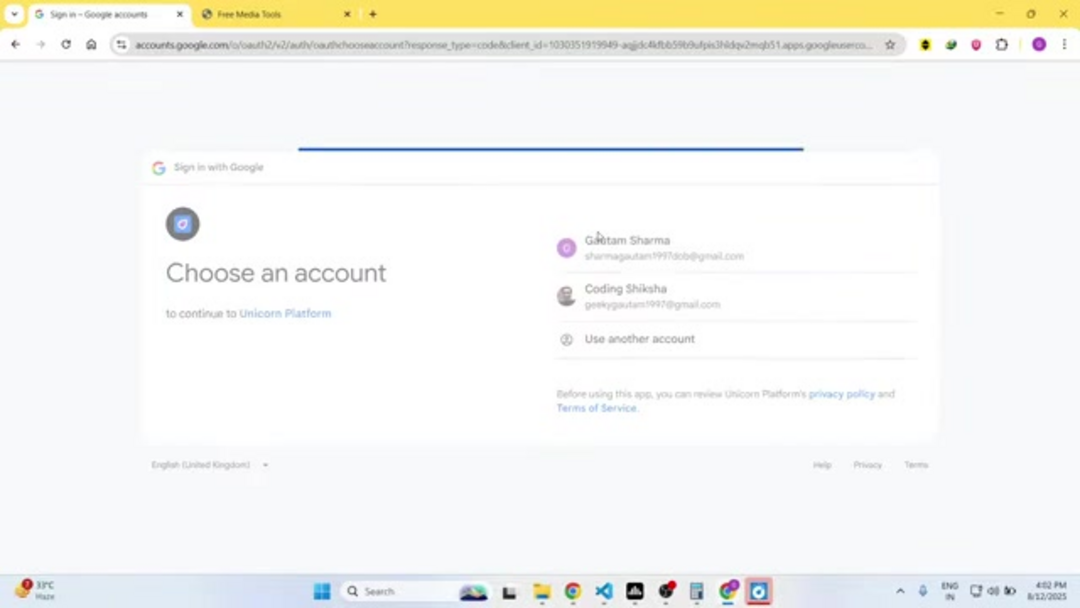Image resolution: width=1080 pixels, height=608 pixels.
Task: Select Use another account
Action: point(639,339)
